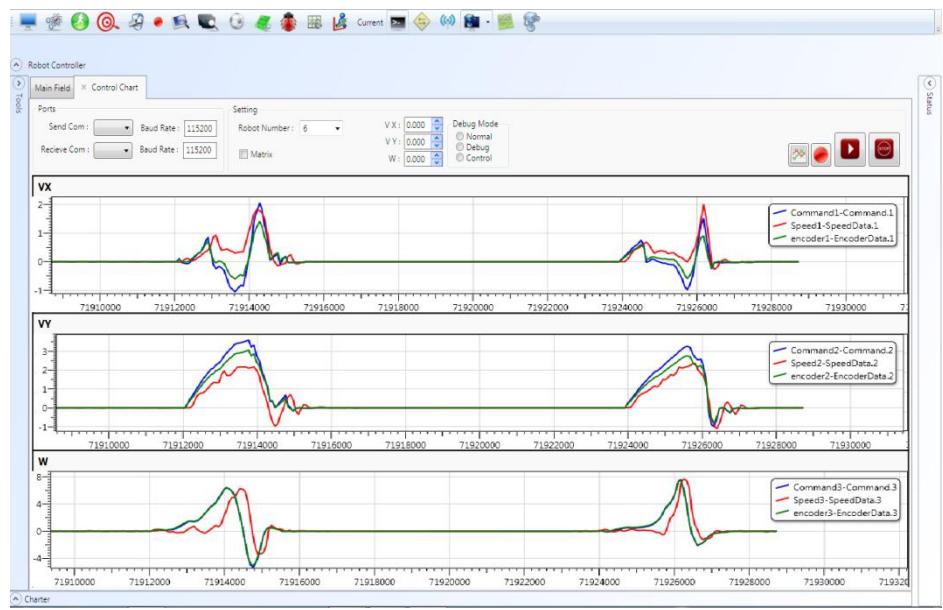
Task: Click Command1-Command.1 legend entry
Action: pos(834,213)
